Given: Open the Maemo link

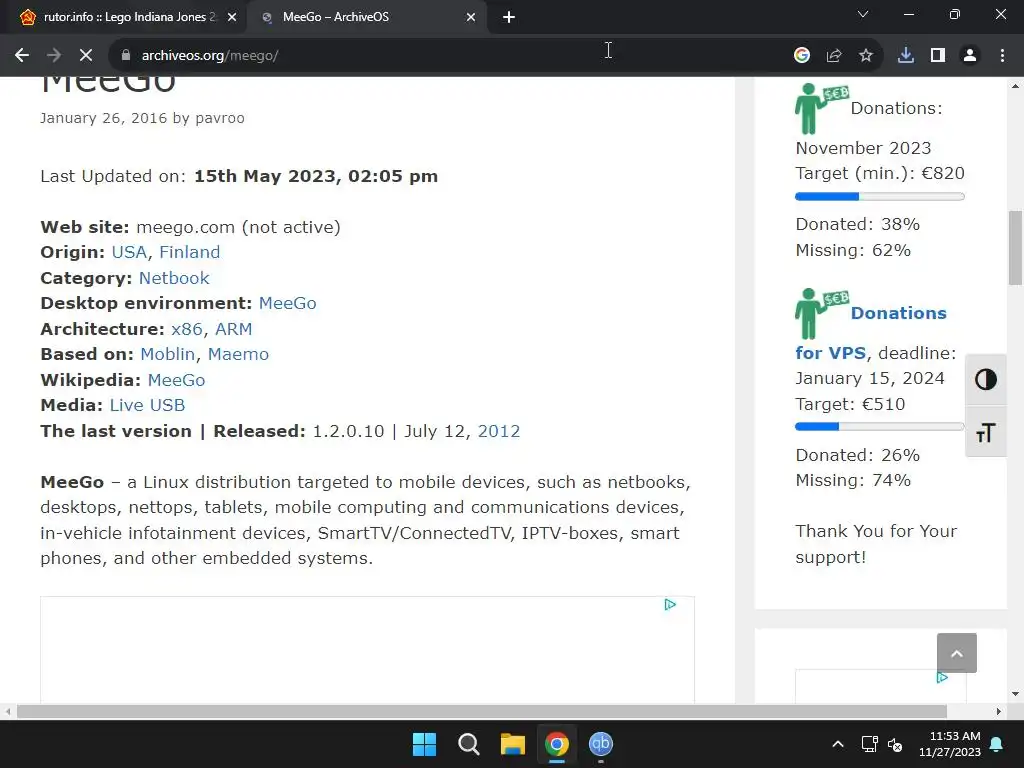Looking at the screenshot, I should point(238,355).
